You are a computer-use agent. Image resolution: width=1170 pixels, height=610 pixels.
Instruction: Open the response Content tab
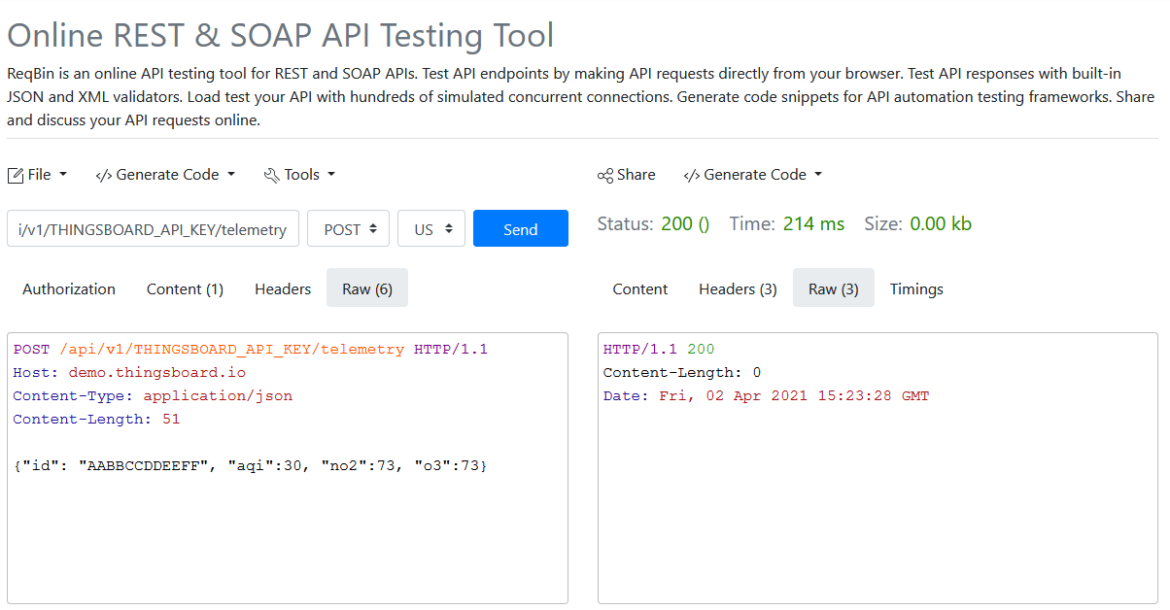[640, 289]
